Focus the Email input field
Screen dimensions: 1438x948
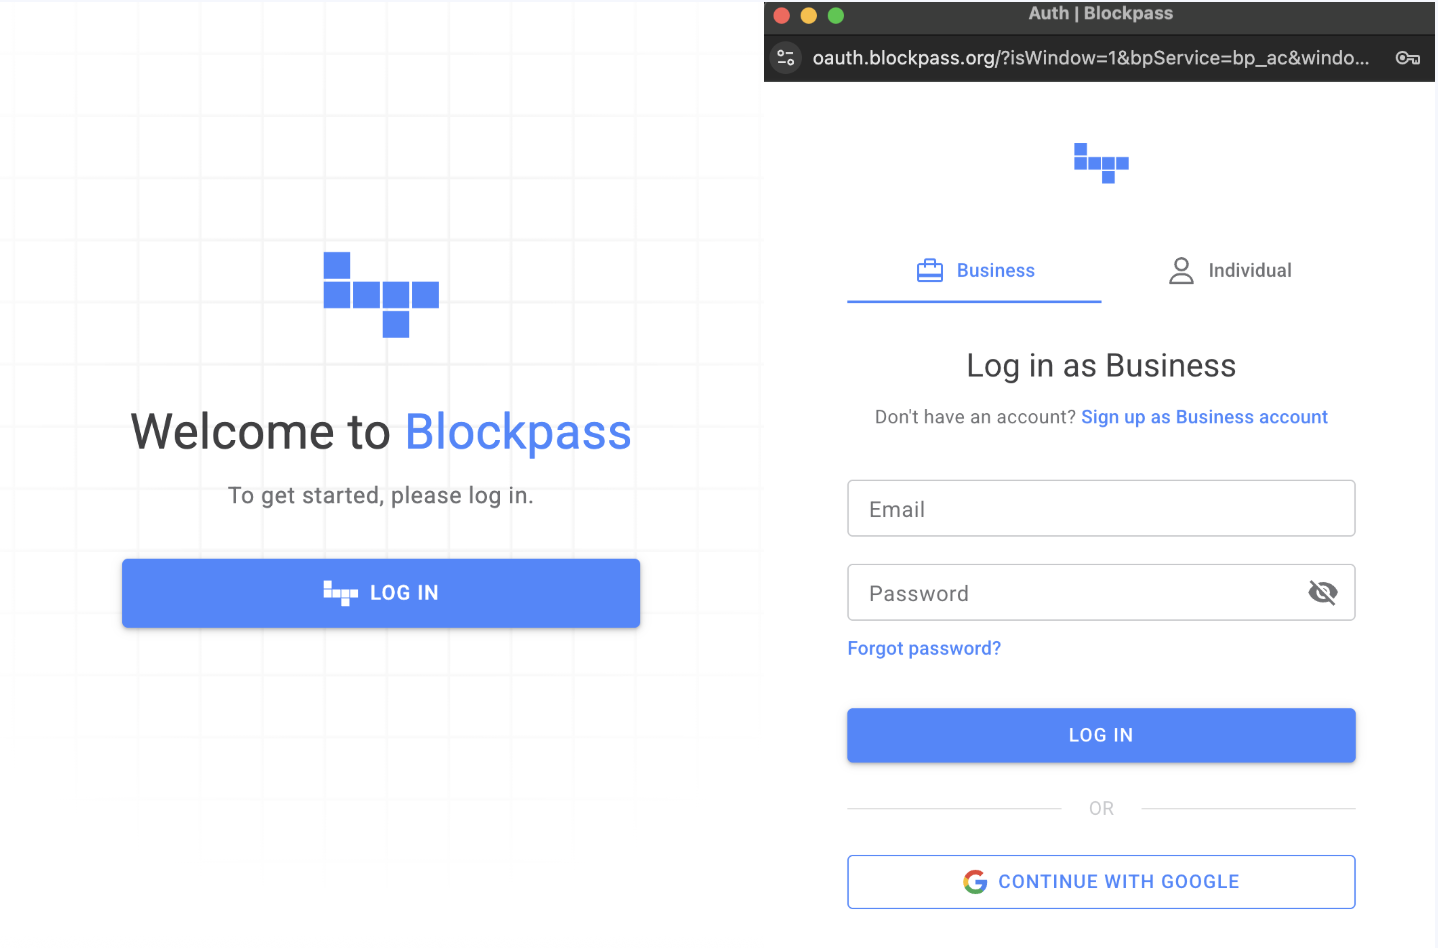pyautogui.click(x=1100, y=509)
